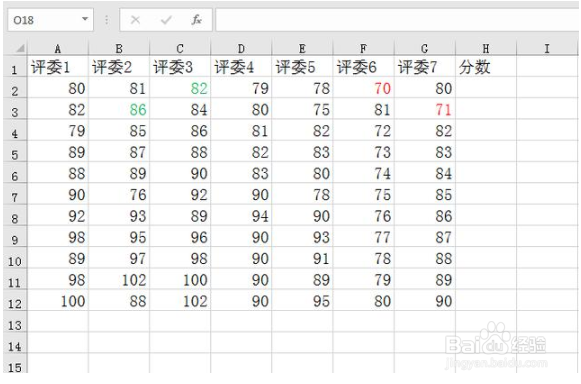Image resolution: width=581 pixels, height=384 pixels.
Task: Select empty score cell H12
Action: point(486,301)
